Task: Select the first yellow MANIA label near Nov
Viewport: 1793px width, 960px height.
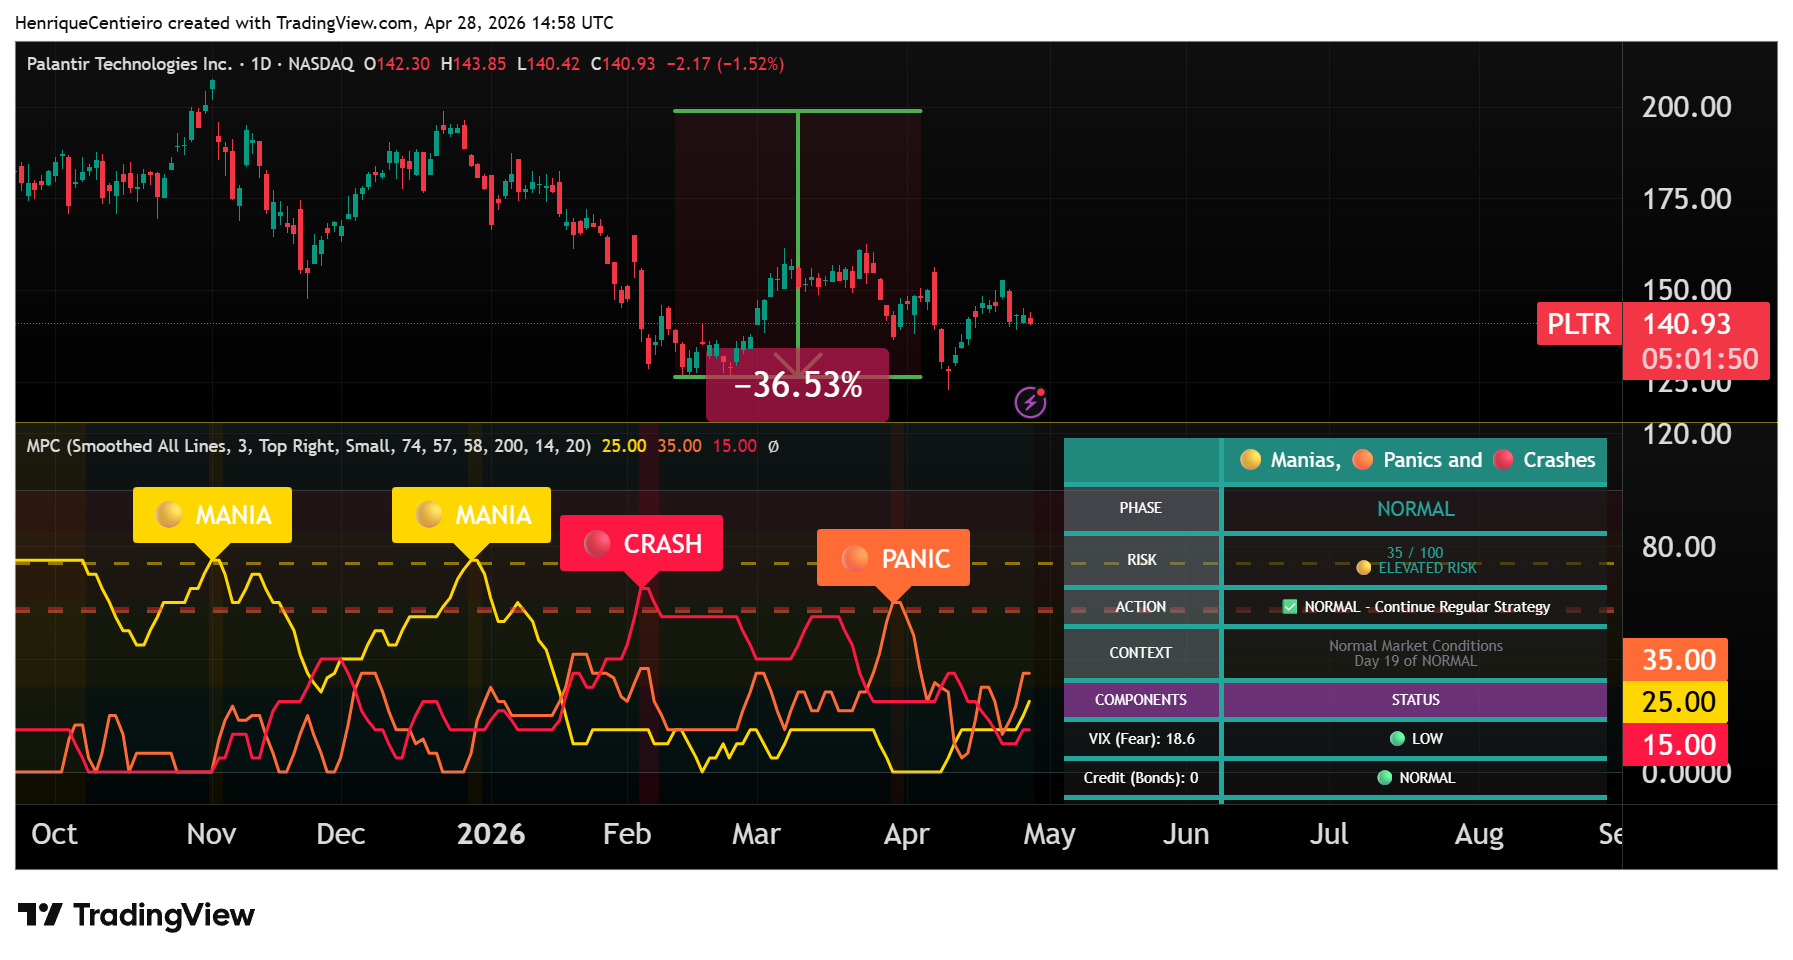Action: [x=212, y=515]
